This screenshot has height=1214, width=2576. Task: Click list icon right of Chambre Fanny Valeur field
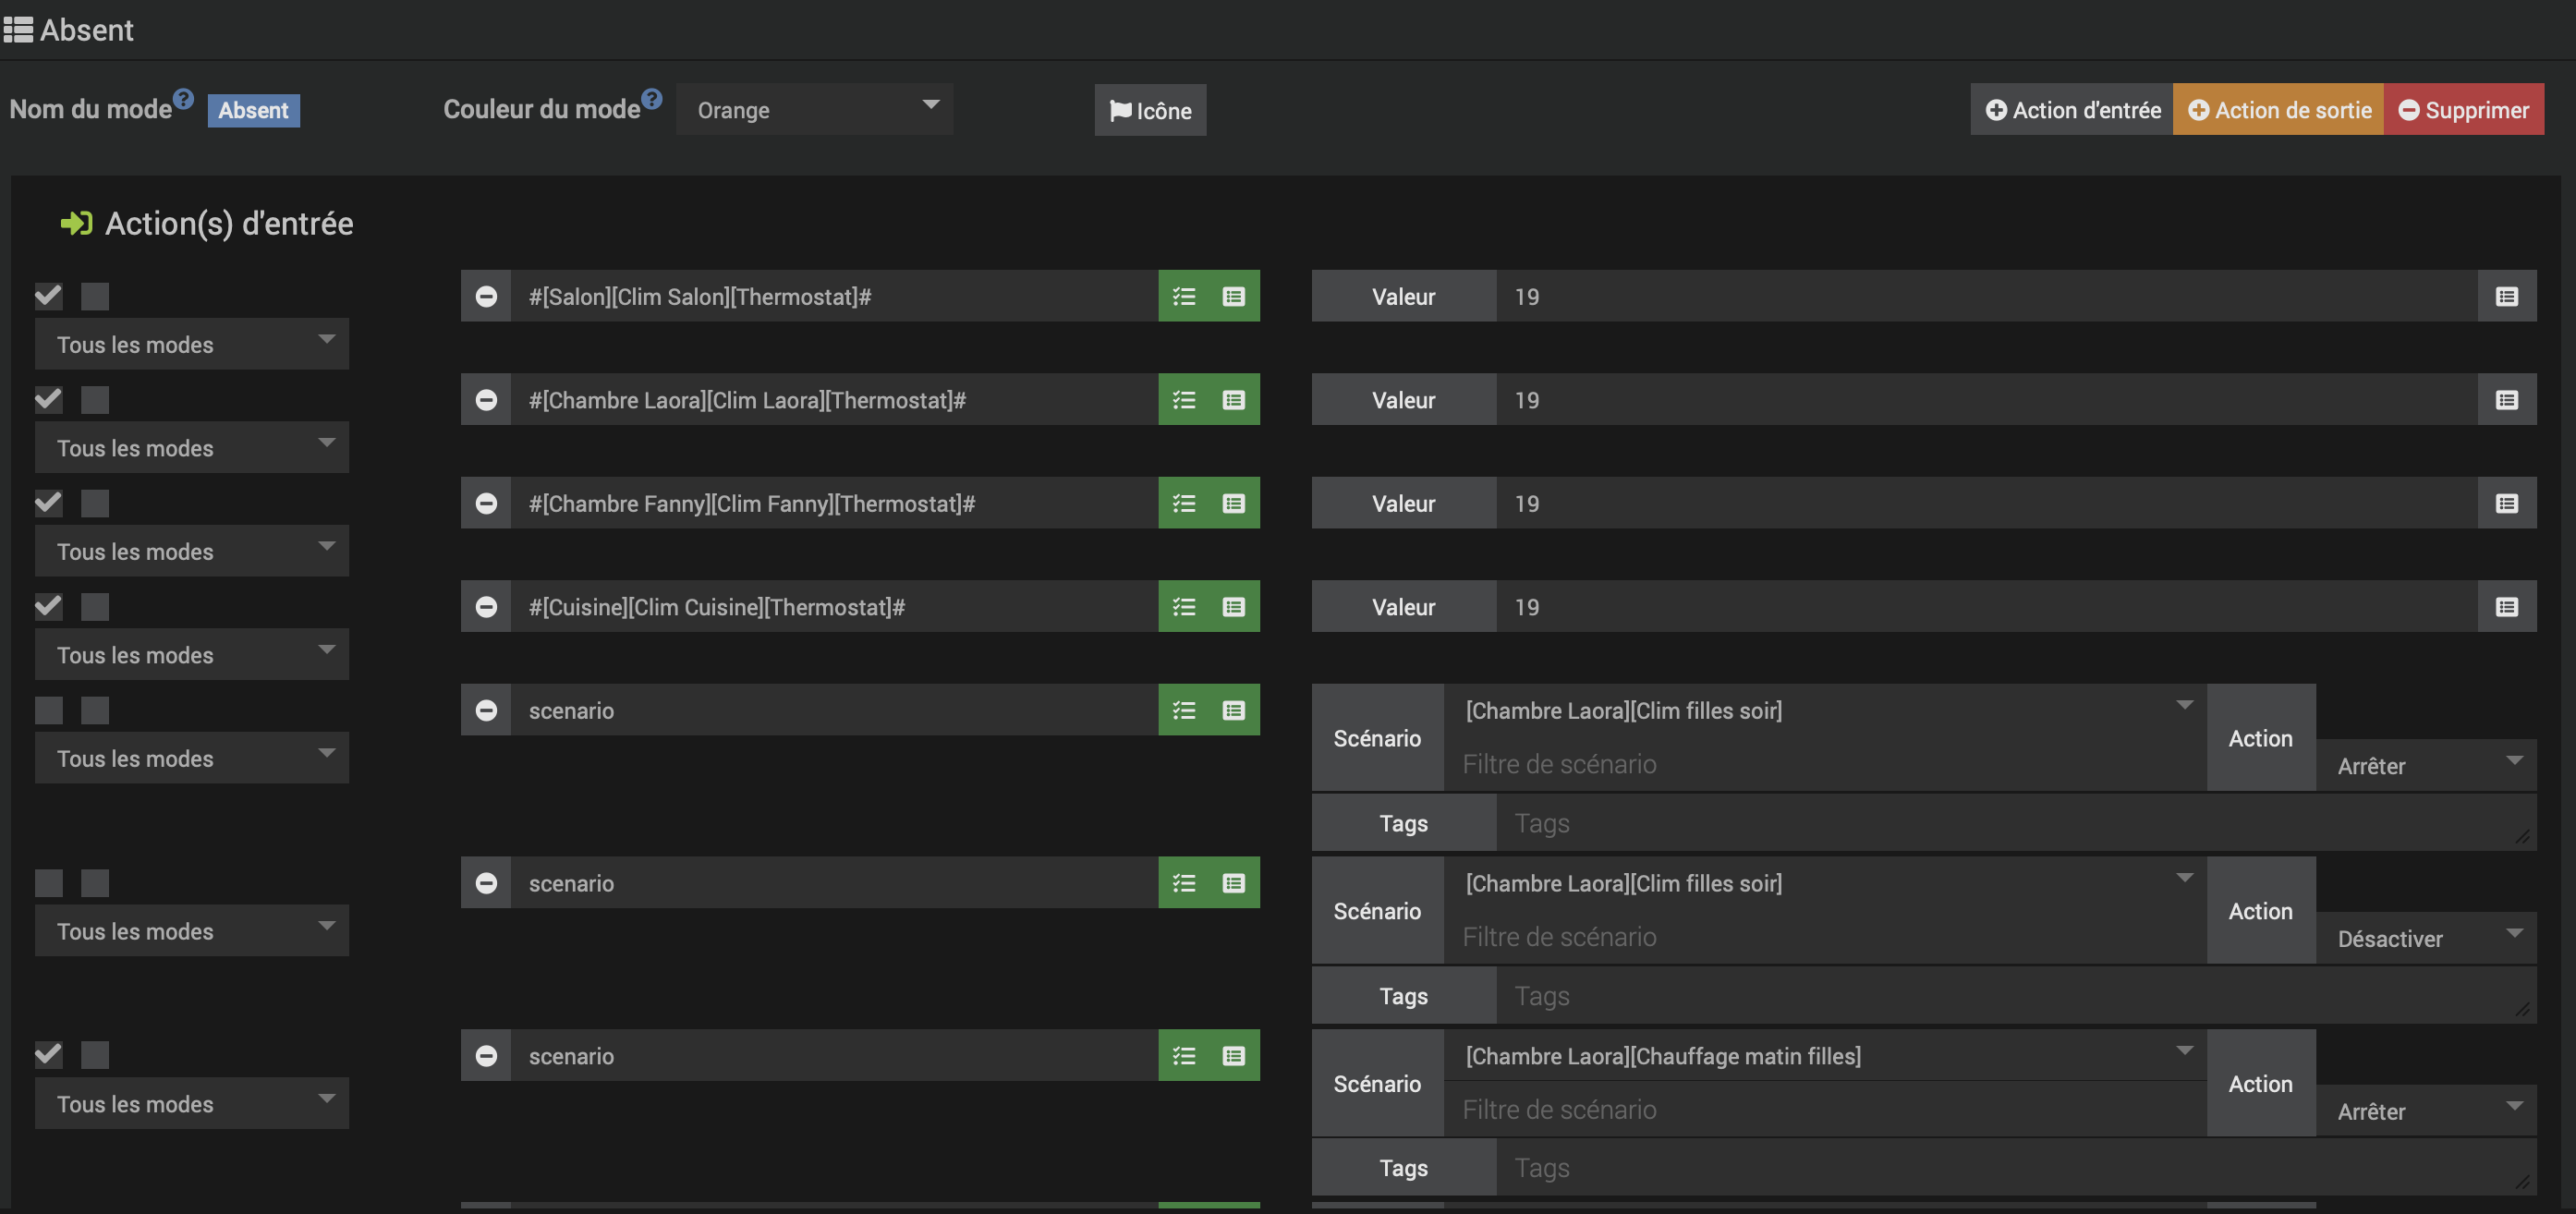pyautogui.click(x=2506, y=503)
